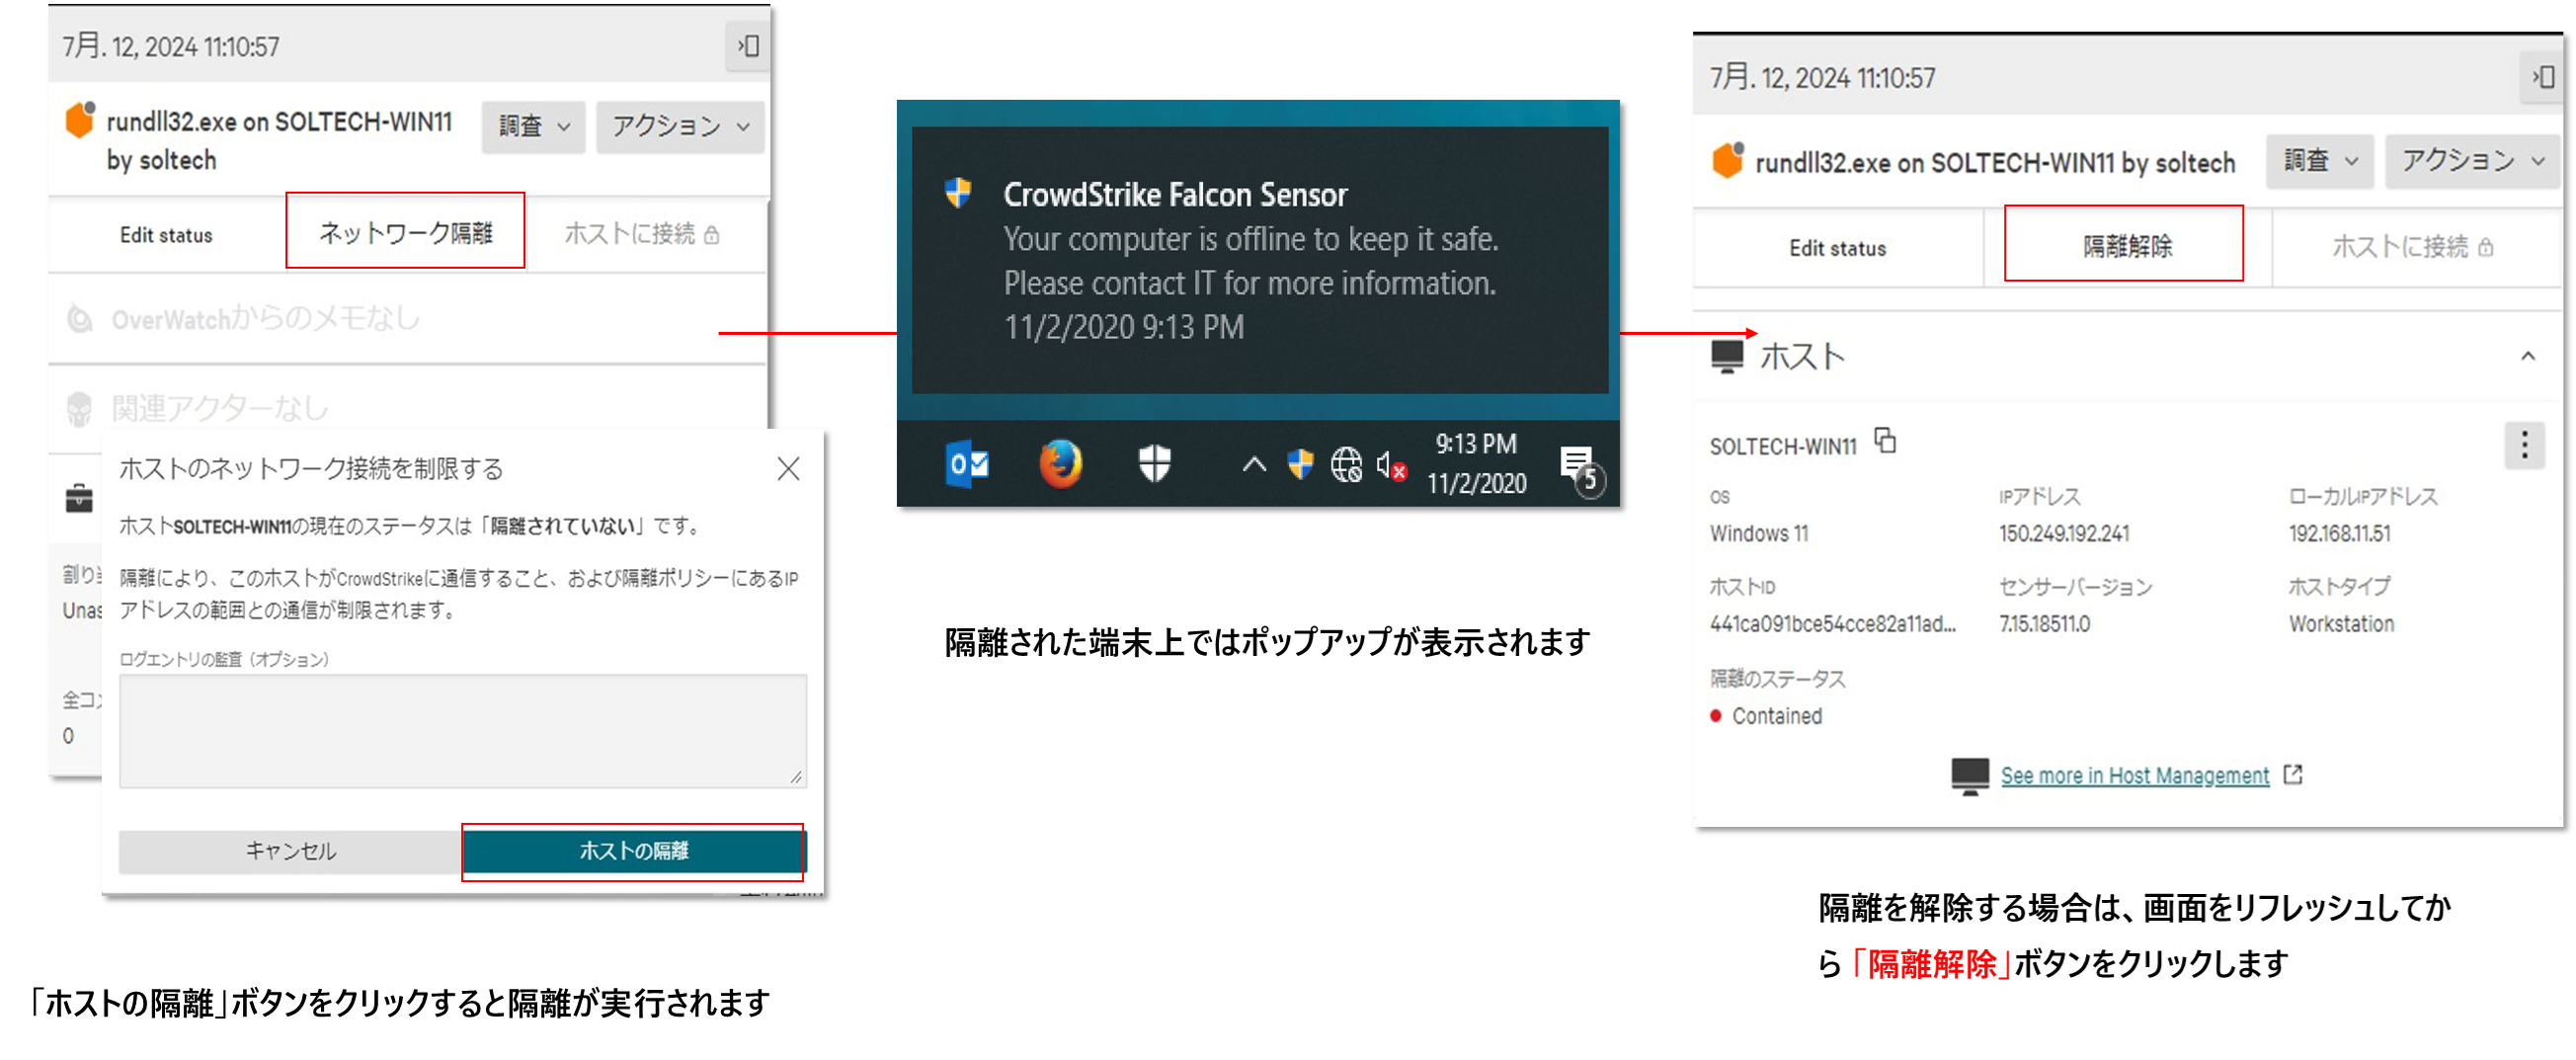Viewport: 2576px width, 1060px height.
Task: Click external link icon next to Host Management
Action: click(x=2293, y=774)
